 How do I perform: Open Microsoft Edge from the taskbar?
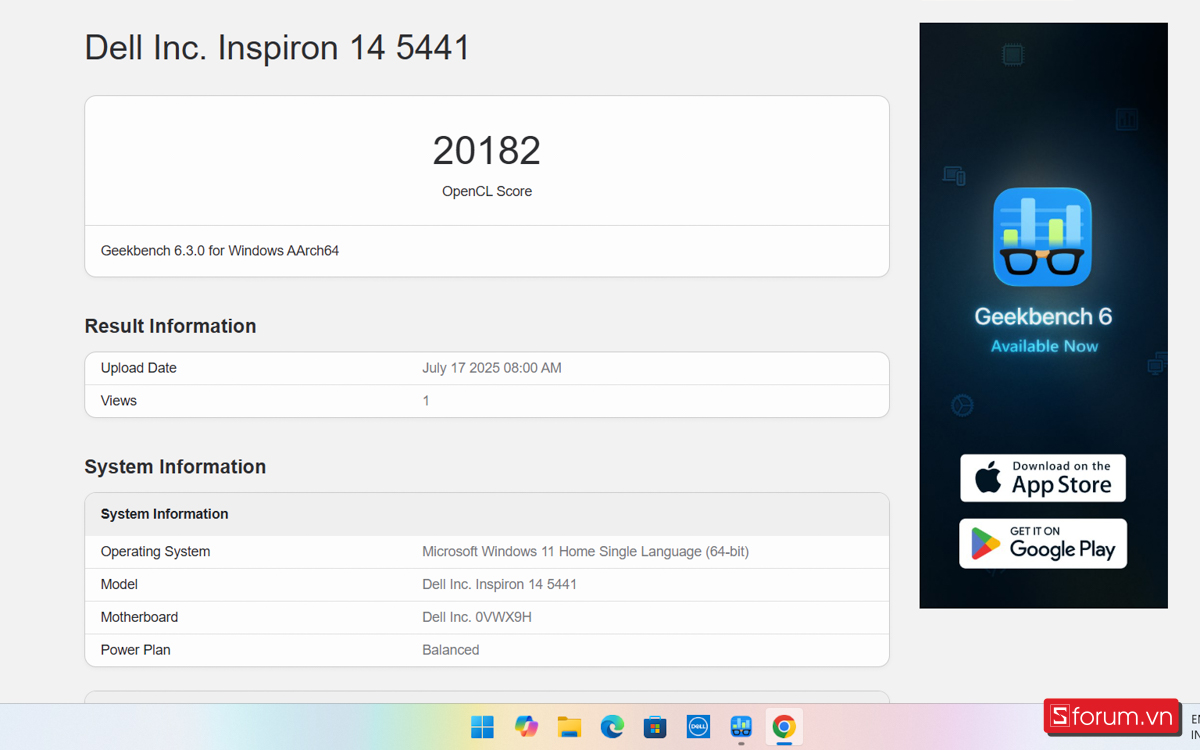(612, 727)
